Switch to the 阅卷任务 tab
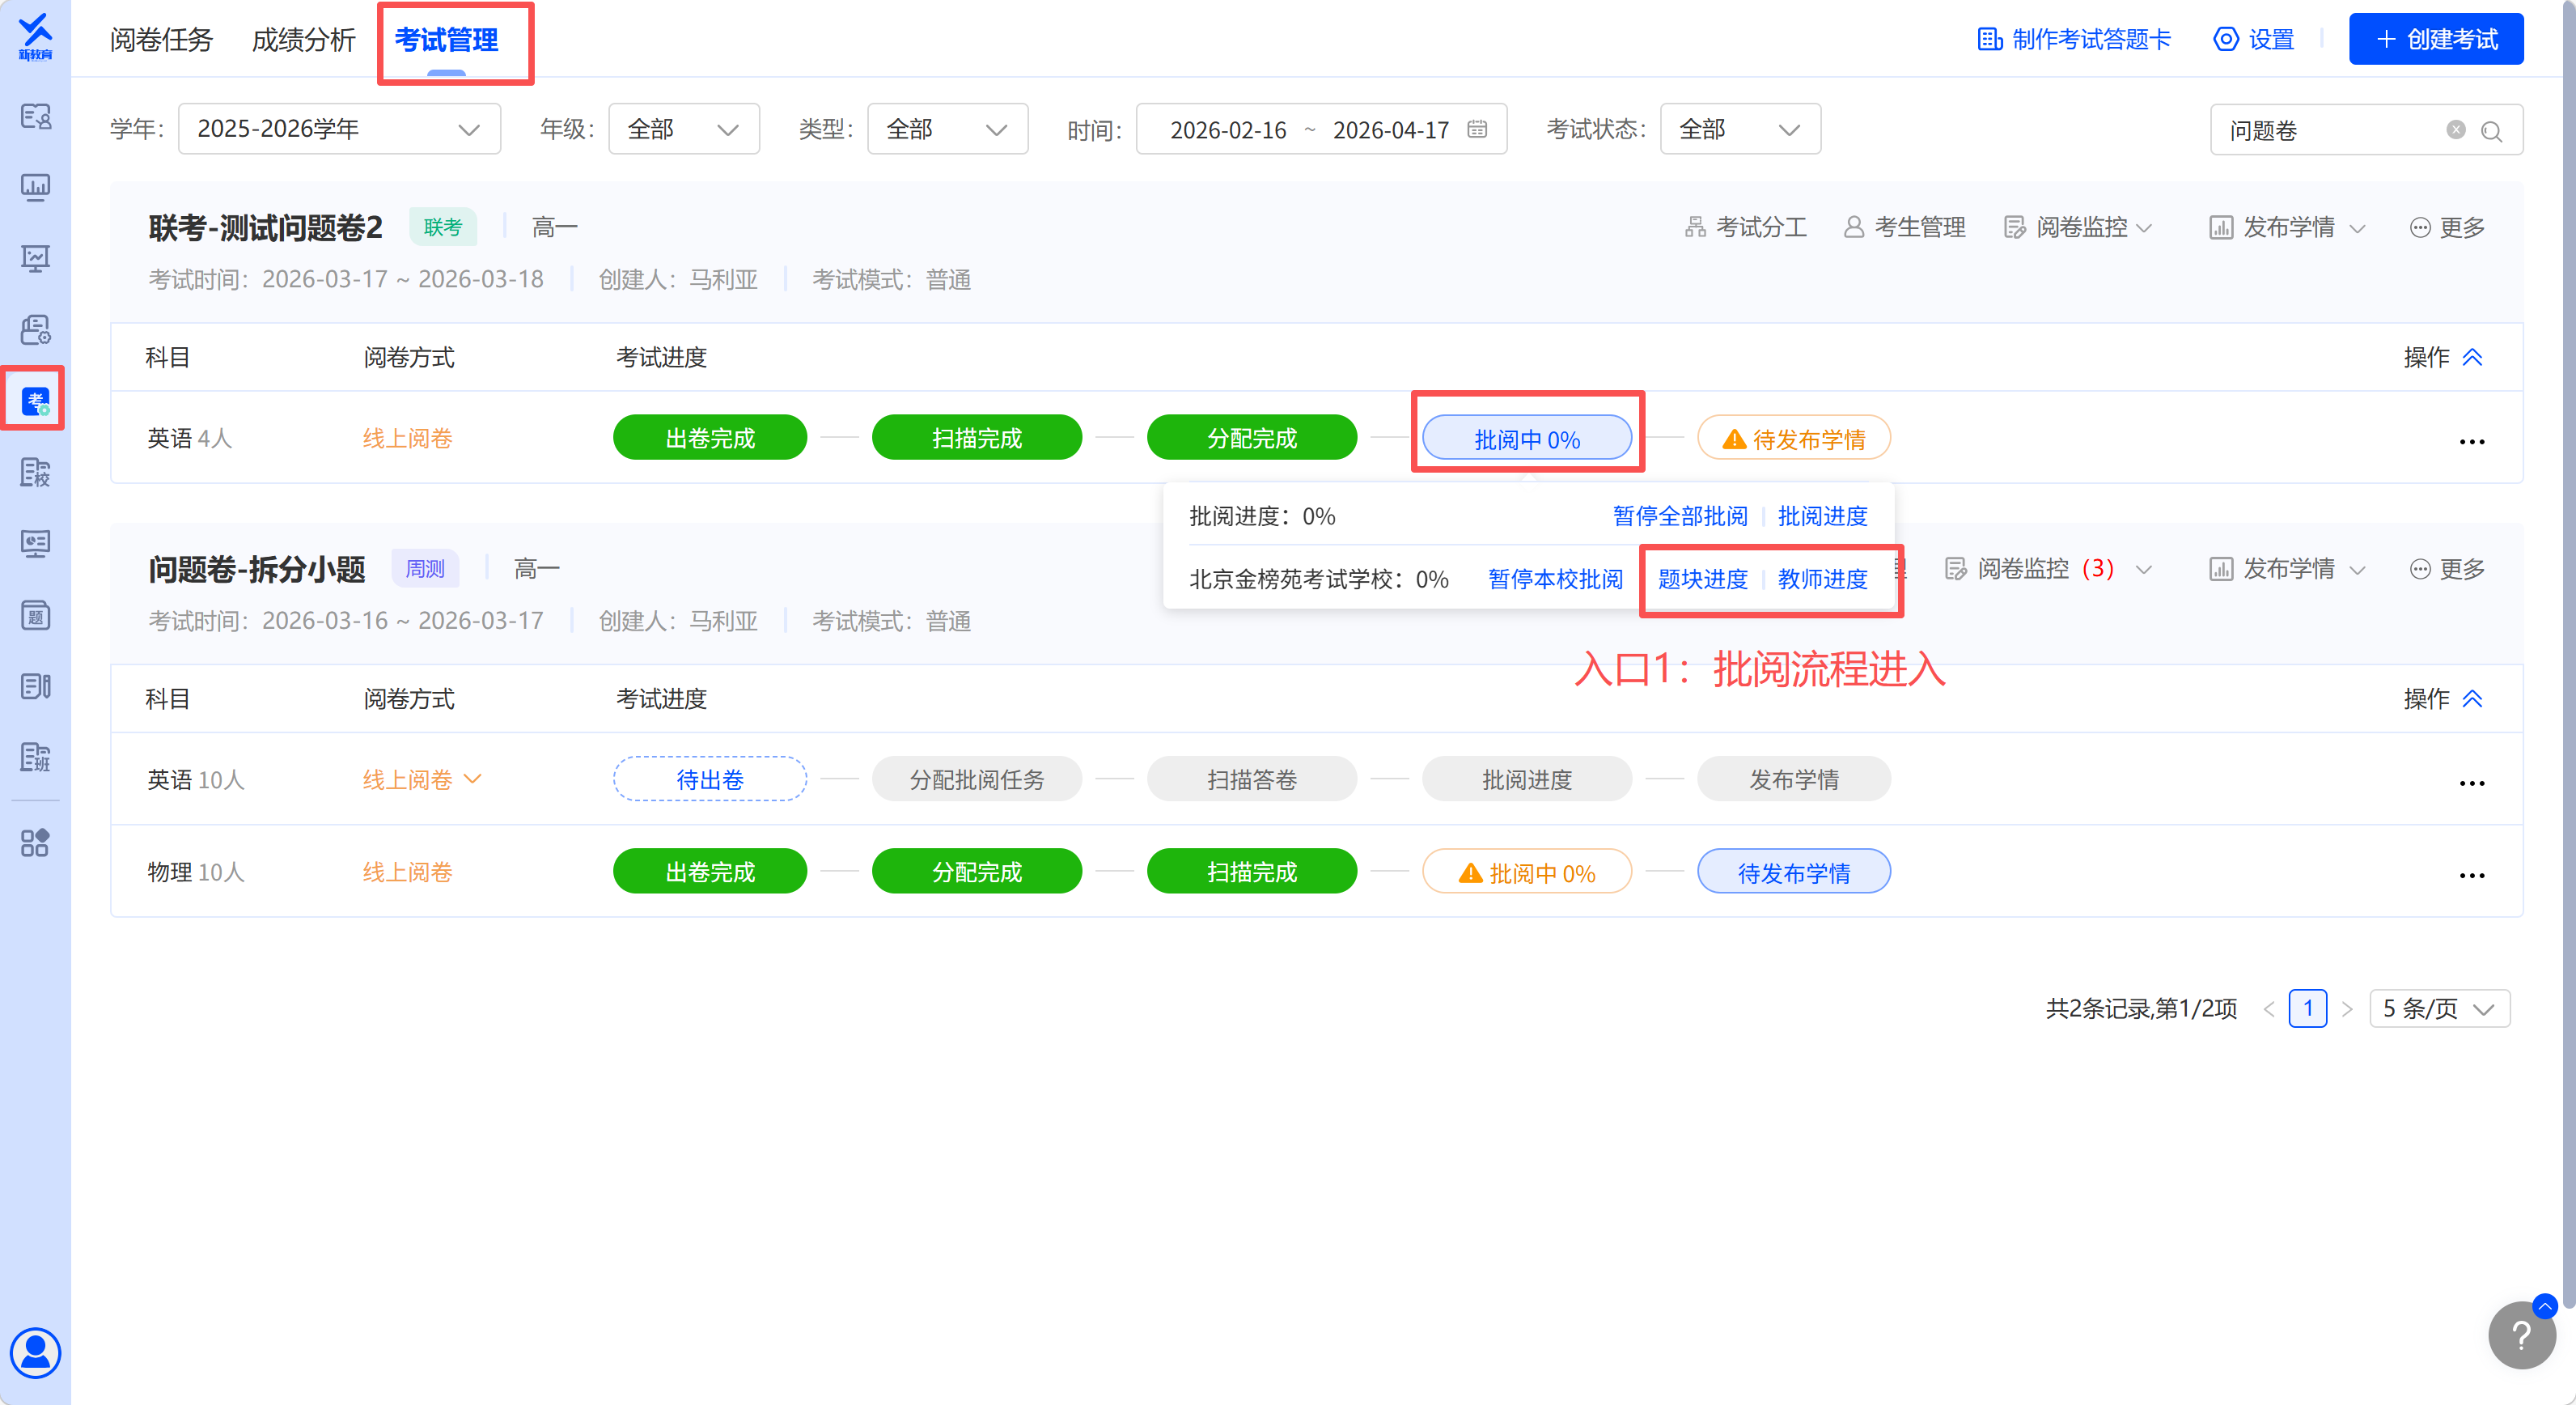The image size is (2576, 1405). click(x=161, y=40)
